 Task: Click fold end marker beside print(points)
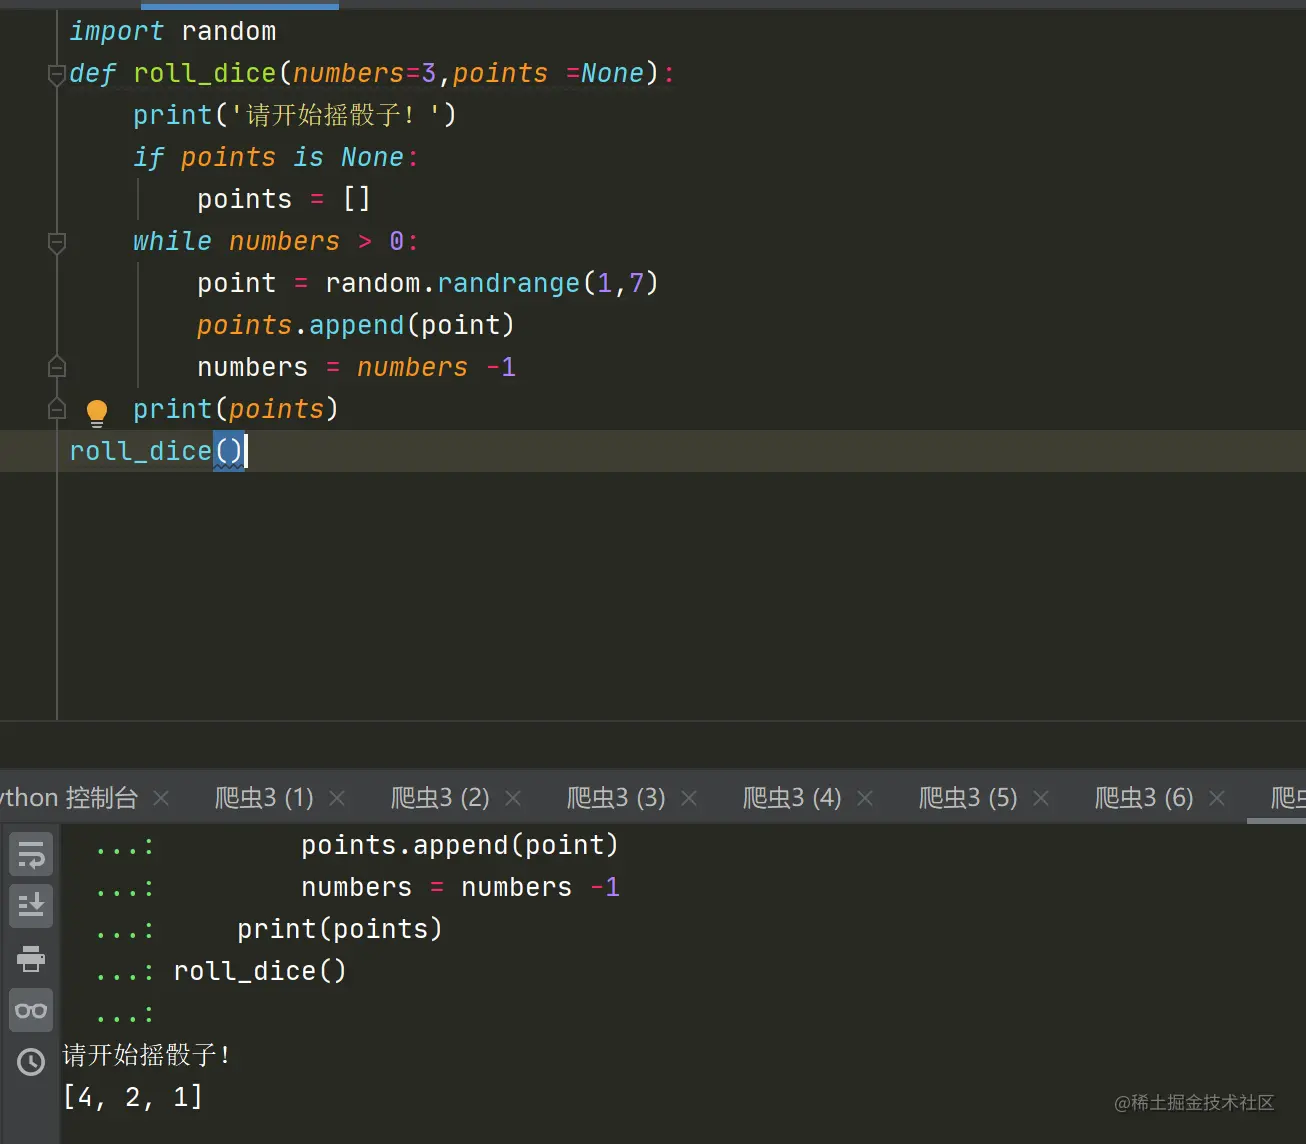click(57, 409)
